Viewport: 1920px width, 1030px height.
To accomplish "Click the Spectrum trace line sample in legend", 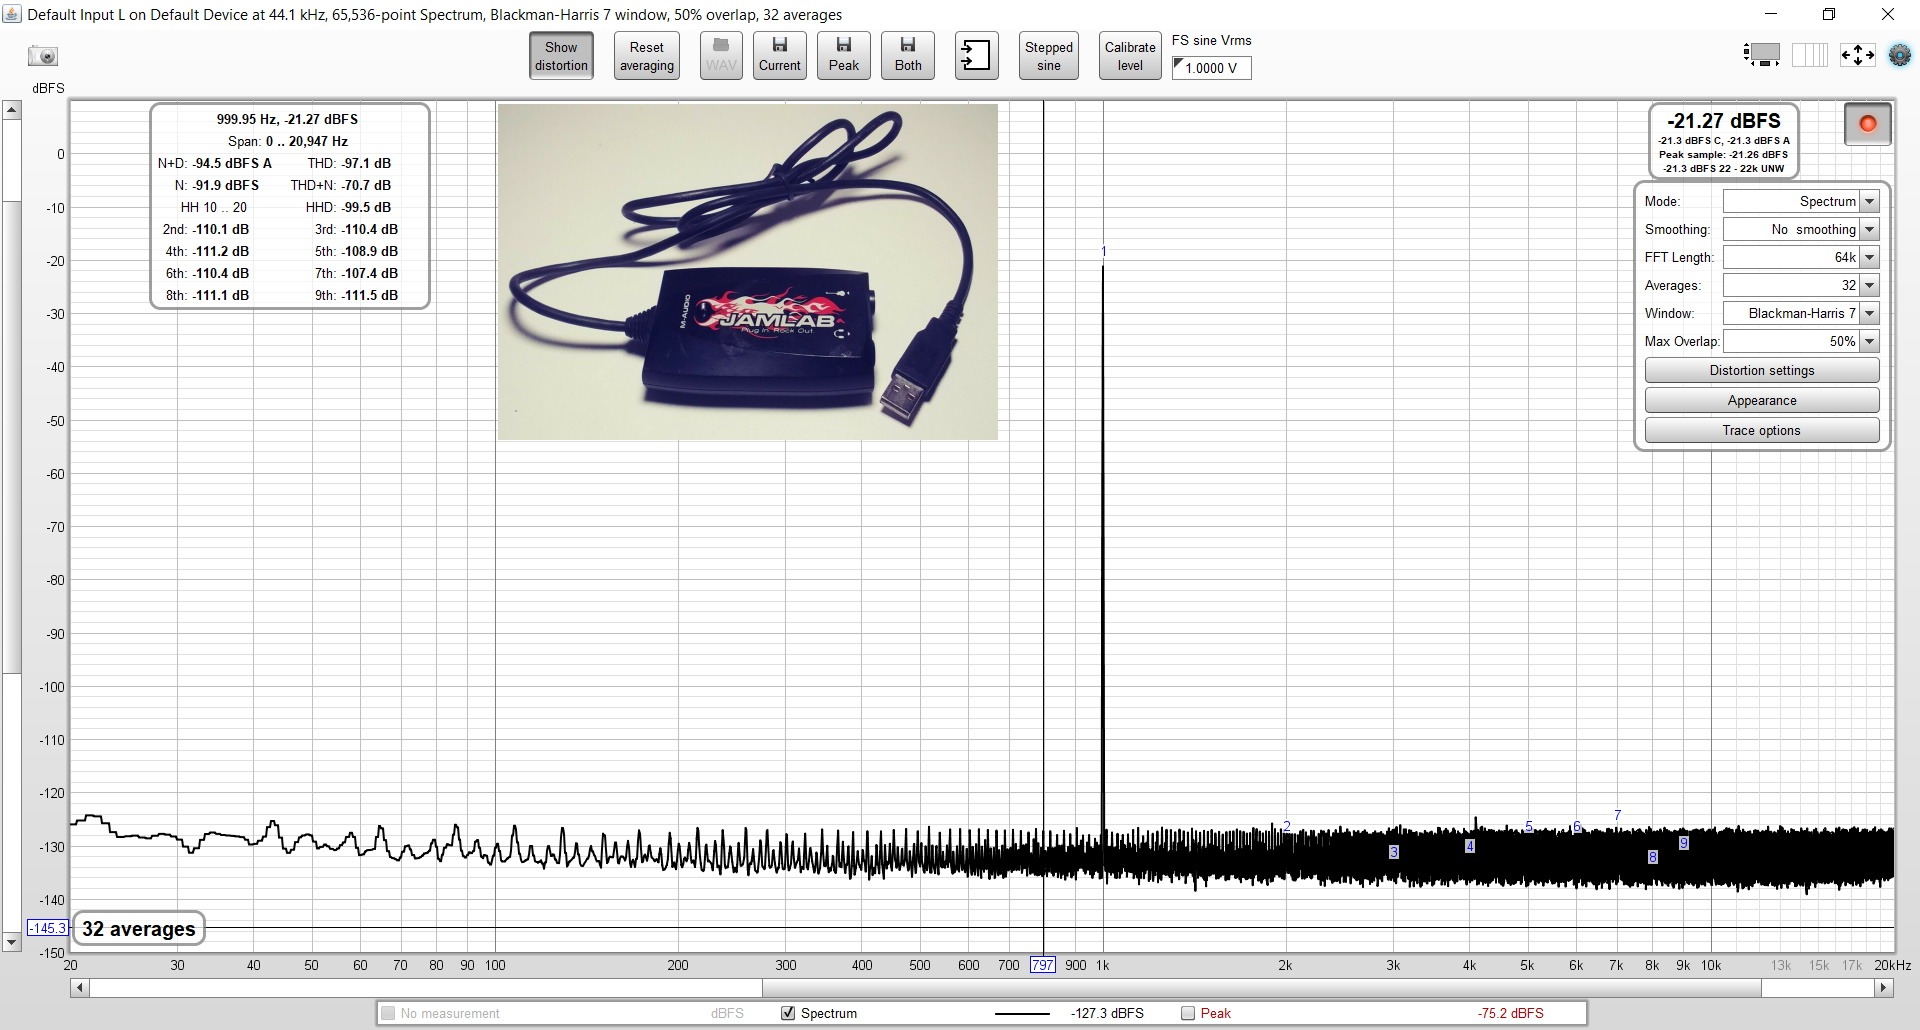I will tap(1022, 1014).
